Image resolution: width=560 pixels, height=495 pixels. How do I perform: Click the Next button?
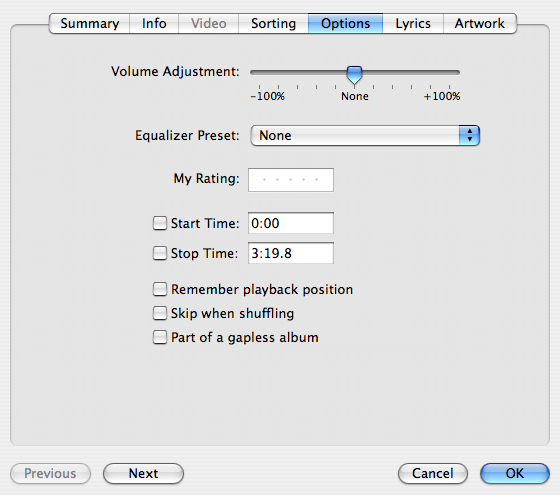[143, 474]
